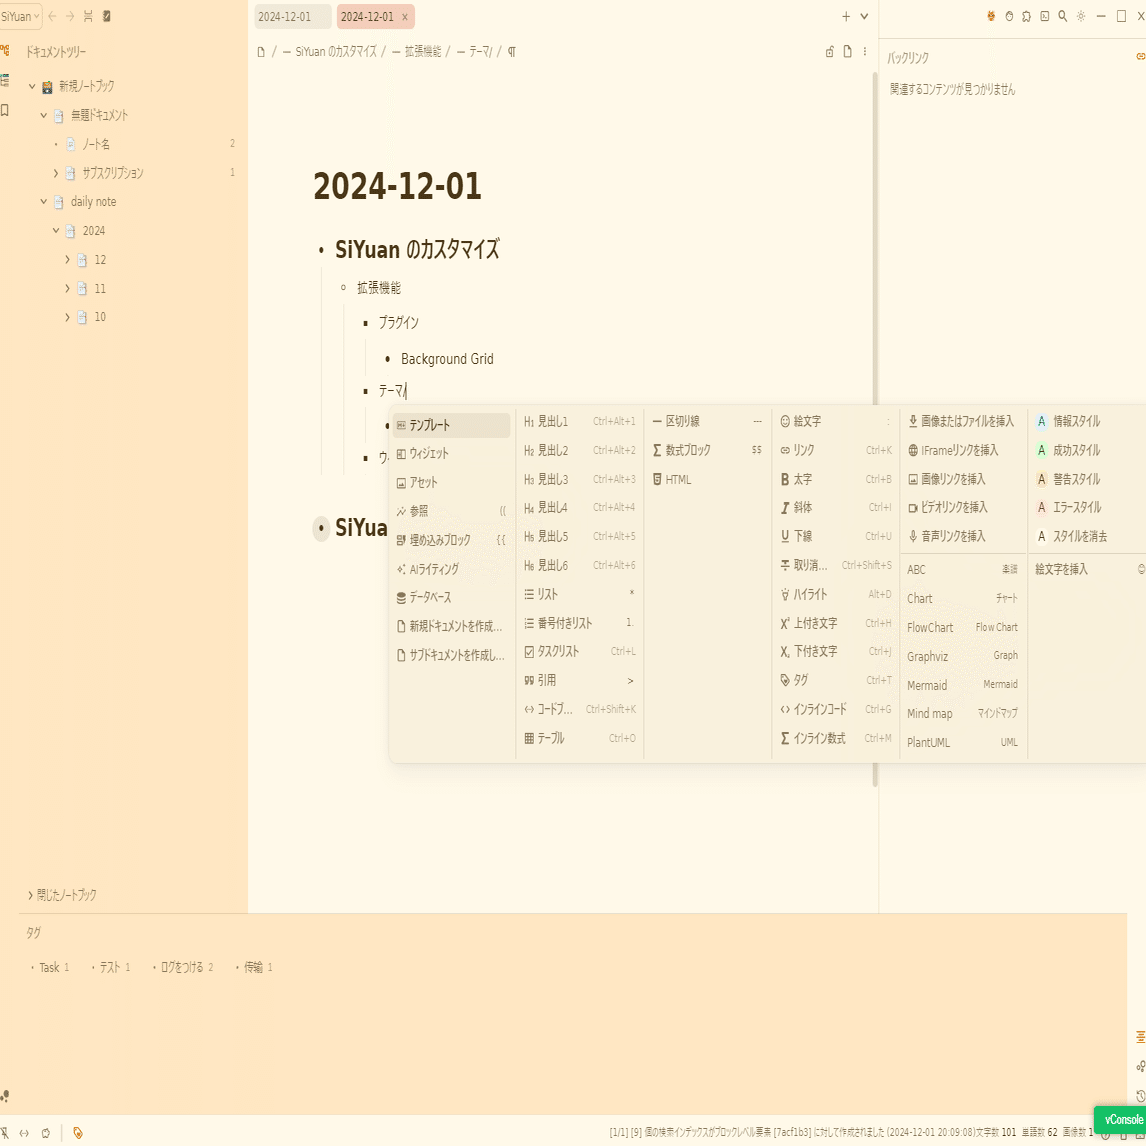This screenshot has height=1146, width=1146.
Task: Close the active 2024-12-01 tab
Action: pos(404,17)
